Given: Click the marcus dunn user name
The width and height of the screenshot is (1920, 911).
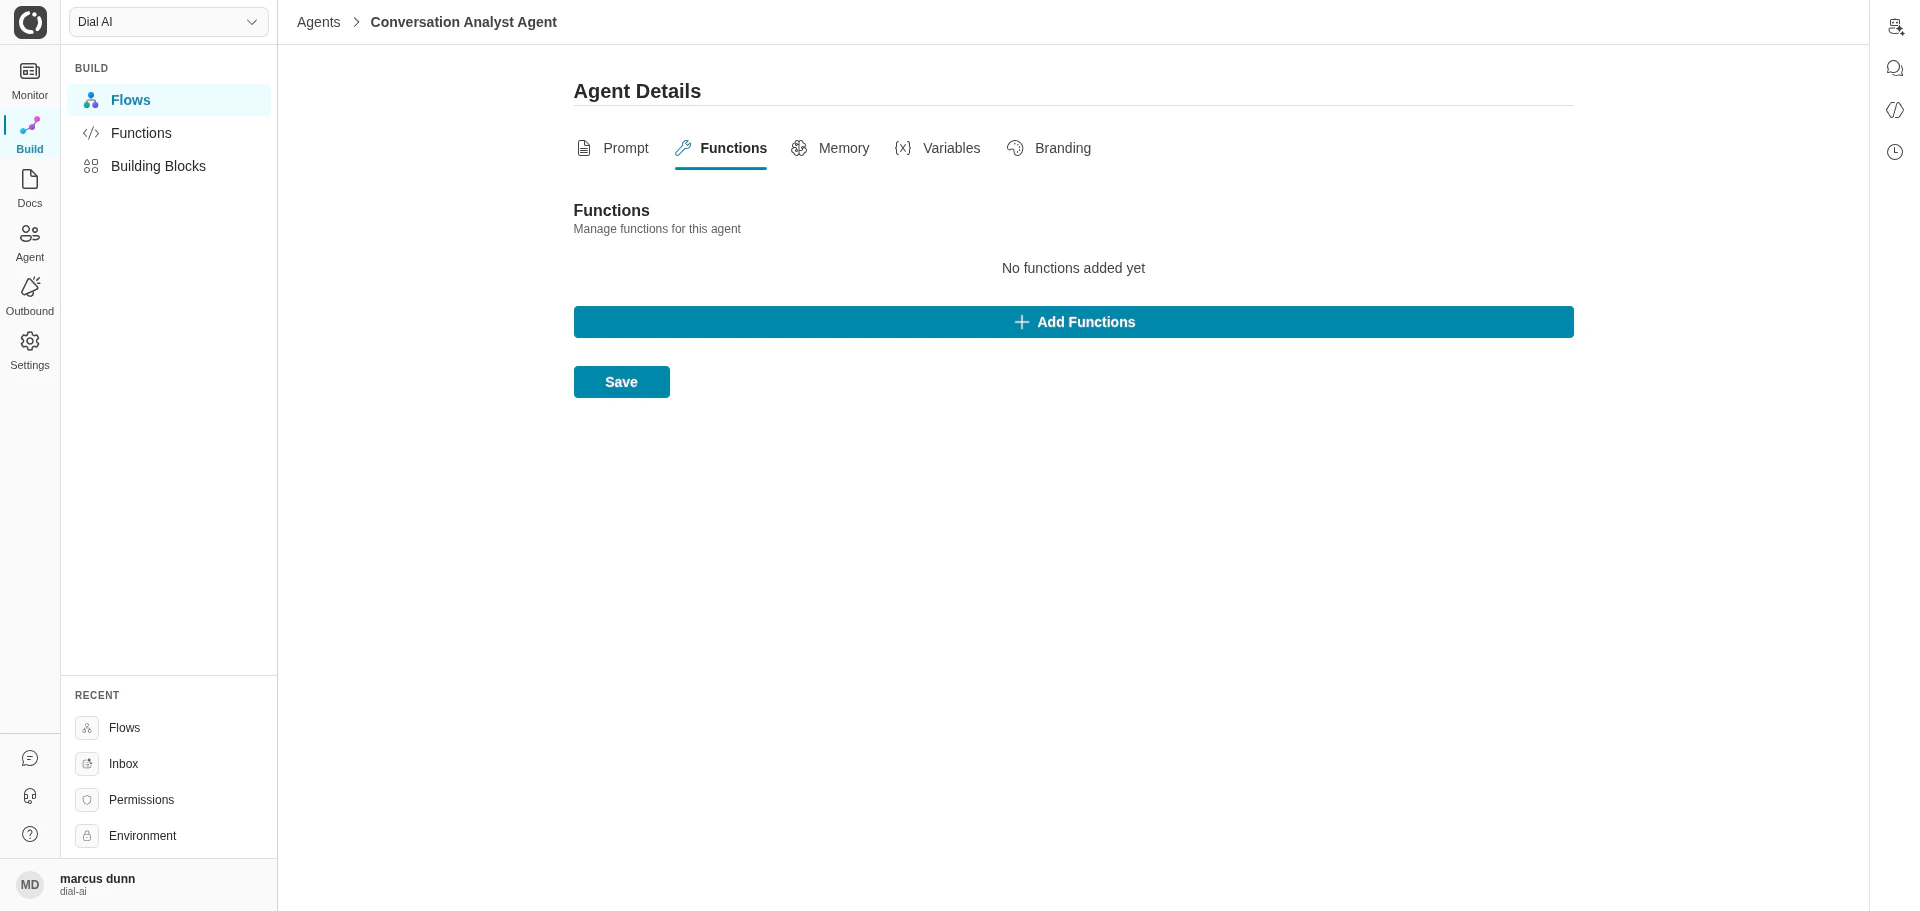Looking at the screenshot, I should [x=97, y=879].
